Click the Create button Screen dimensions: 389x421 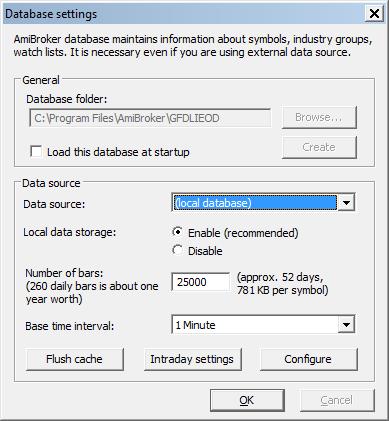[319, 147]
